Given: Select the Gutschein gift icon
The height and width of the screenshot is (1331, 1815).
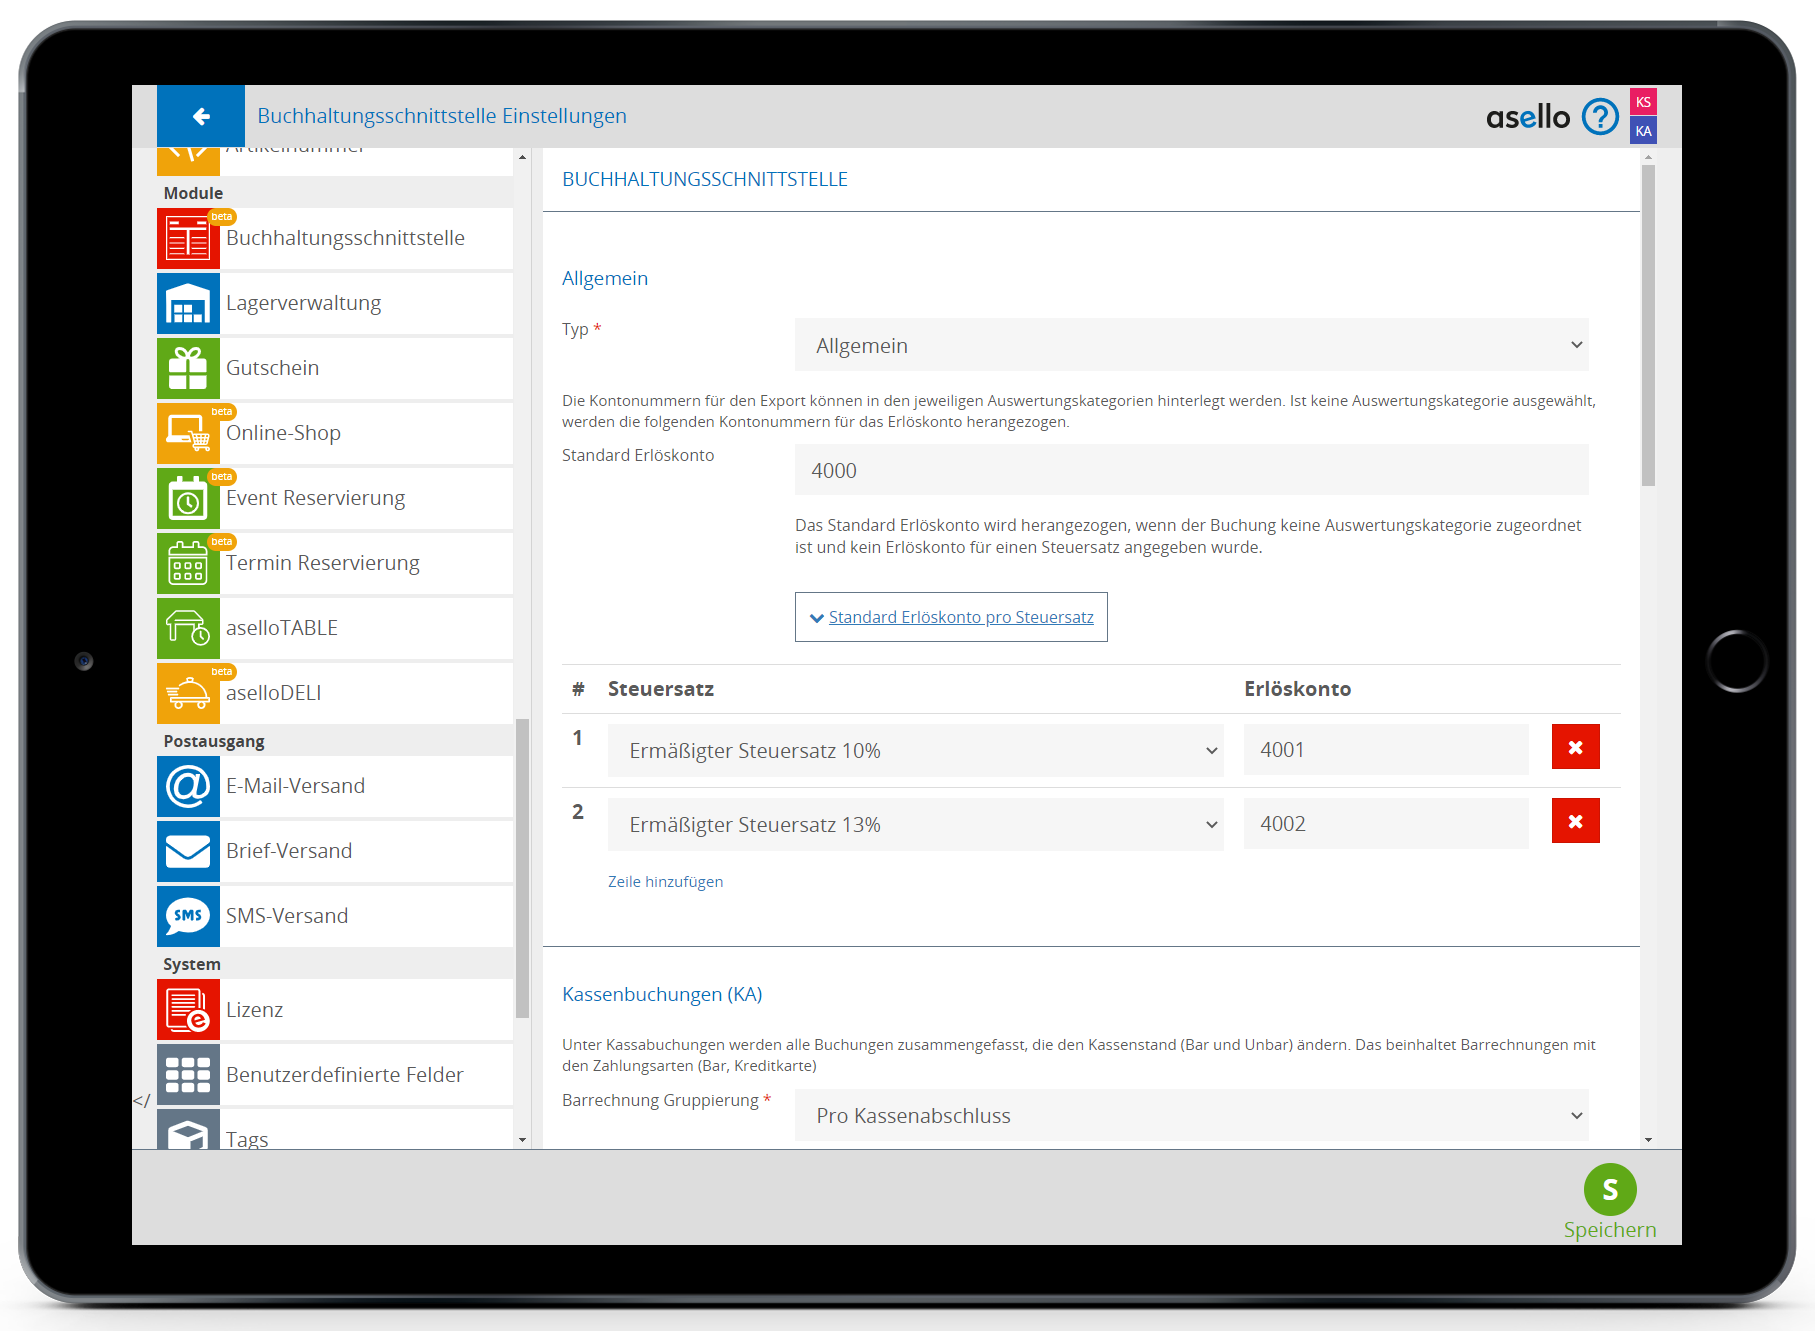Looking at the screenshot, I should [x=188, y=369].
